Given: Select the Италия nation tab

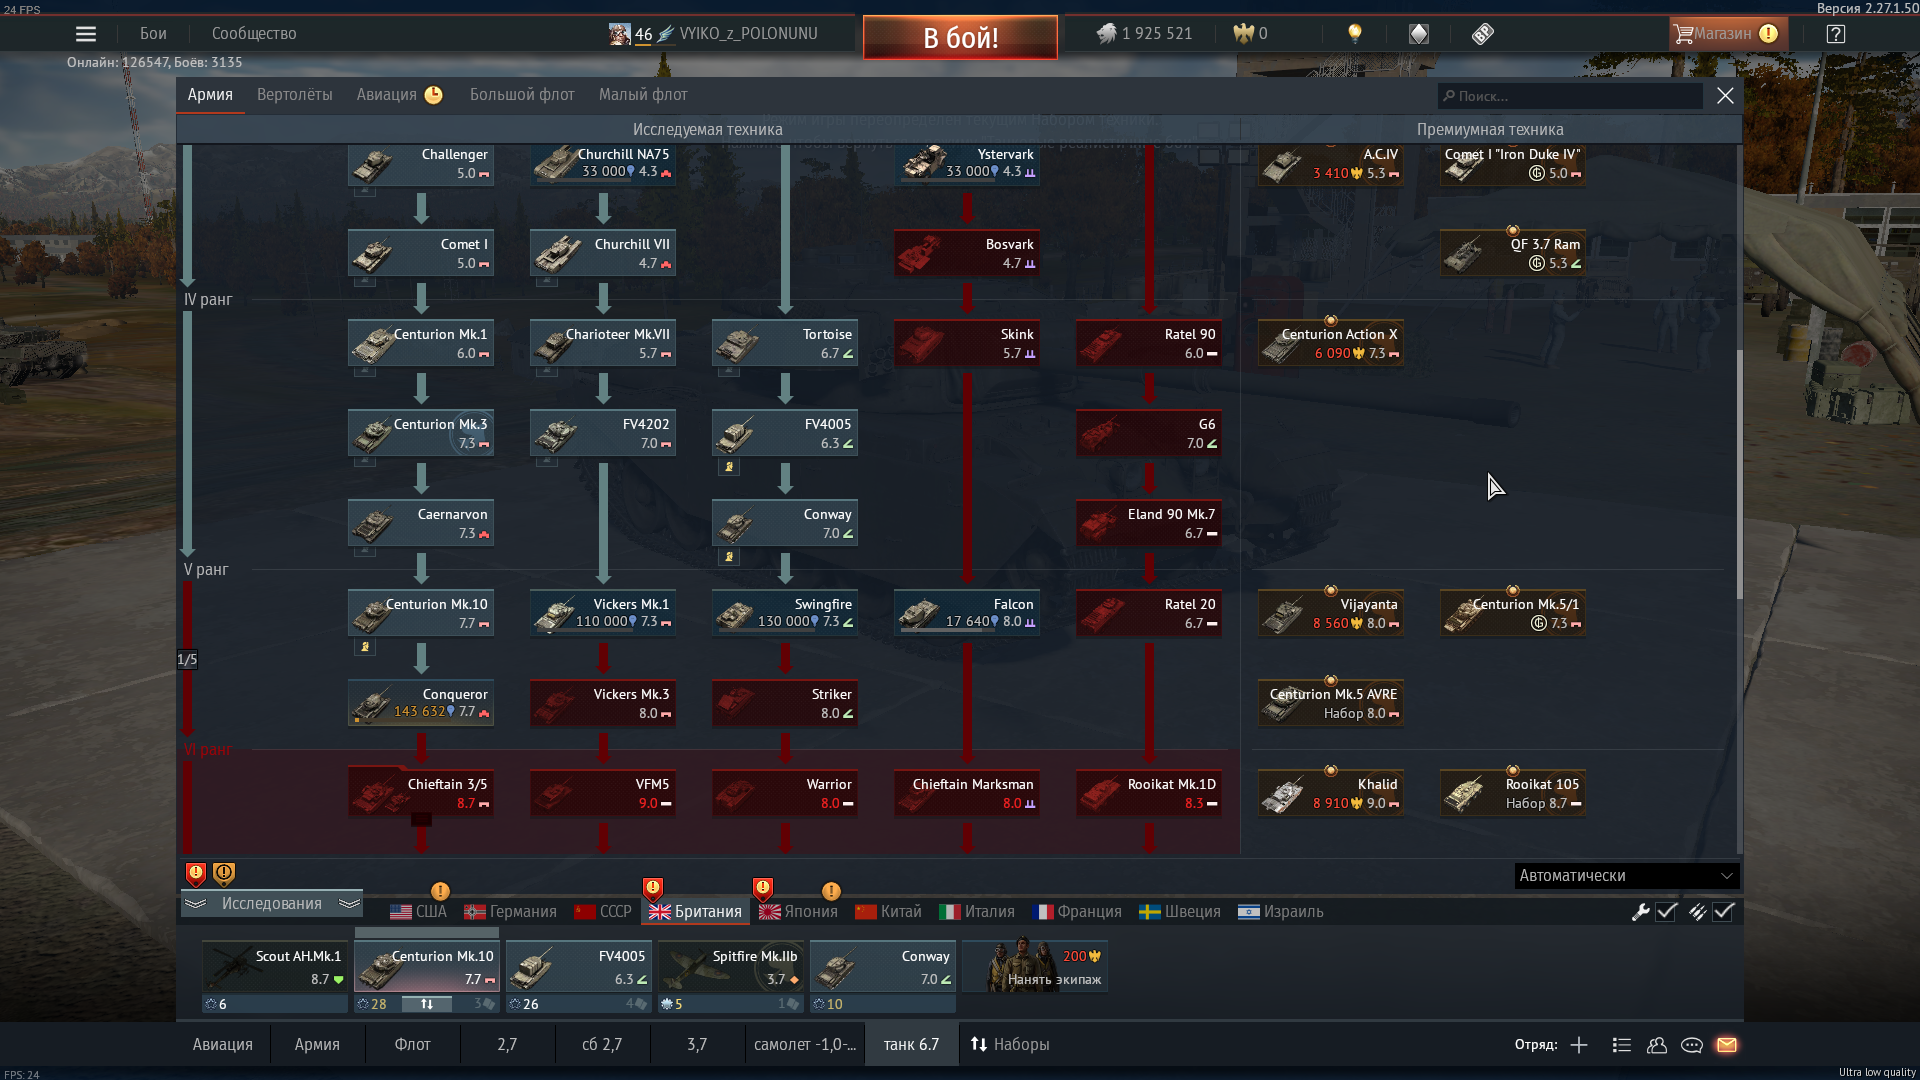Looking at the screenshot, I should pos(977,912).
